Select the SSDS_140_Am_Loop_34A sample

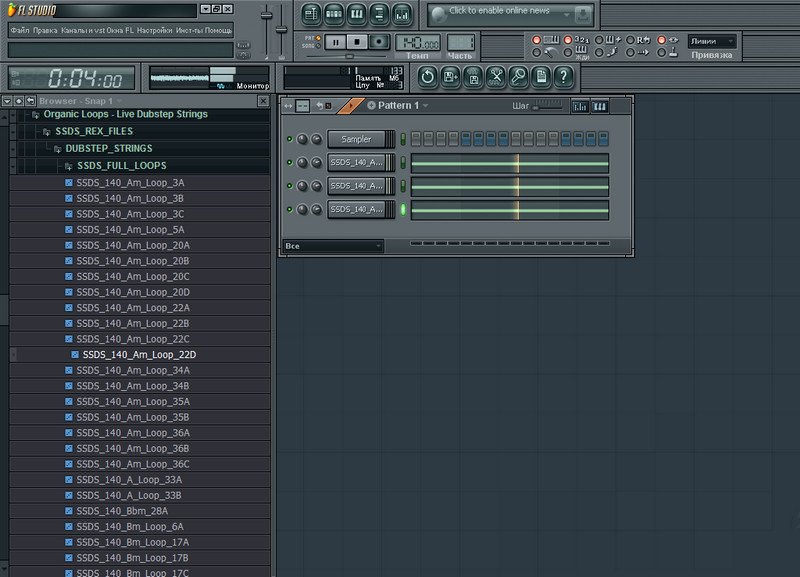coord(132,370)
